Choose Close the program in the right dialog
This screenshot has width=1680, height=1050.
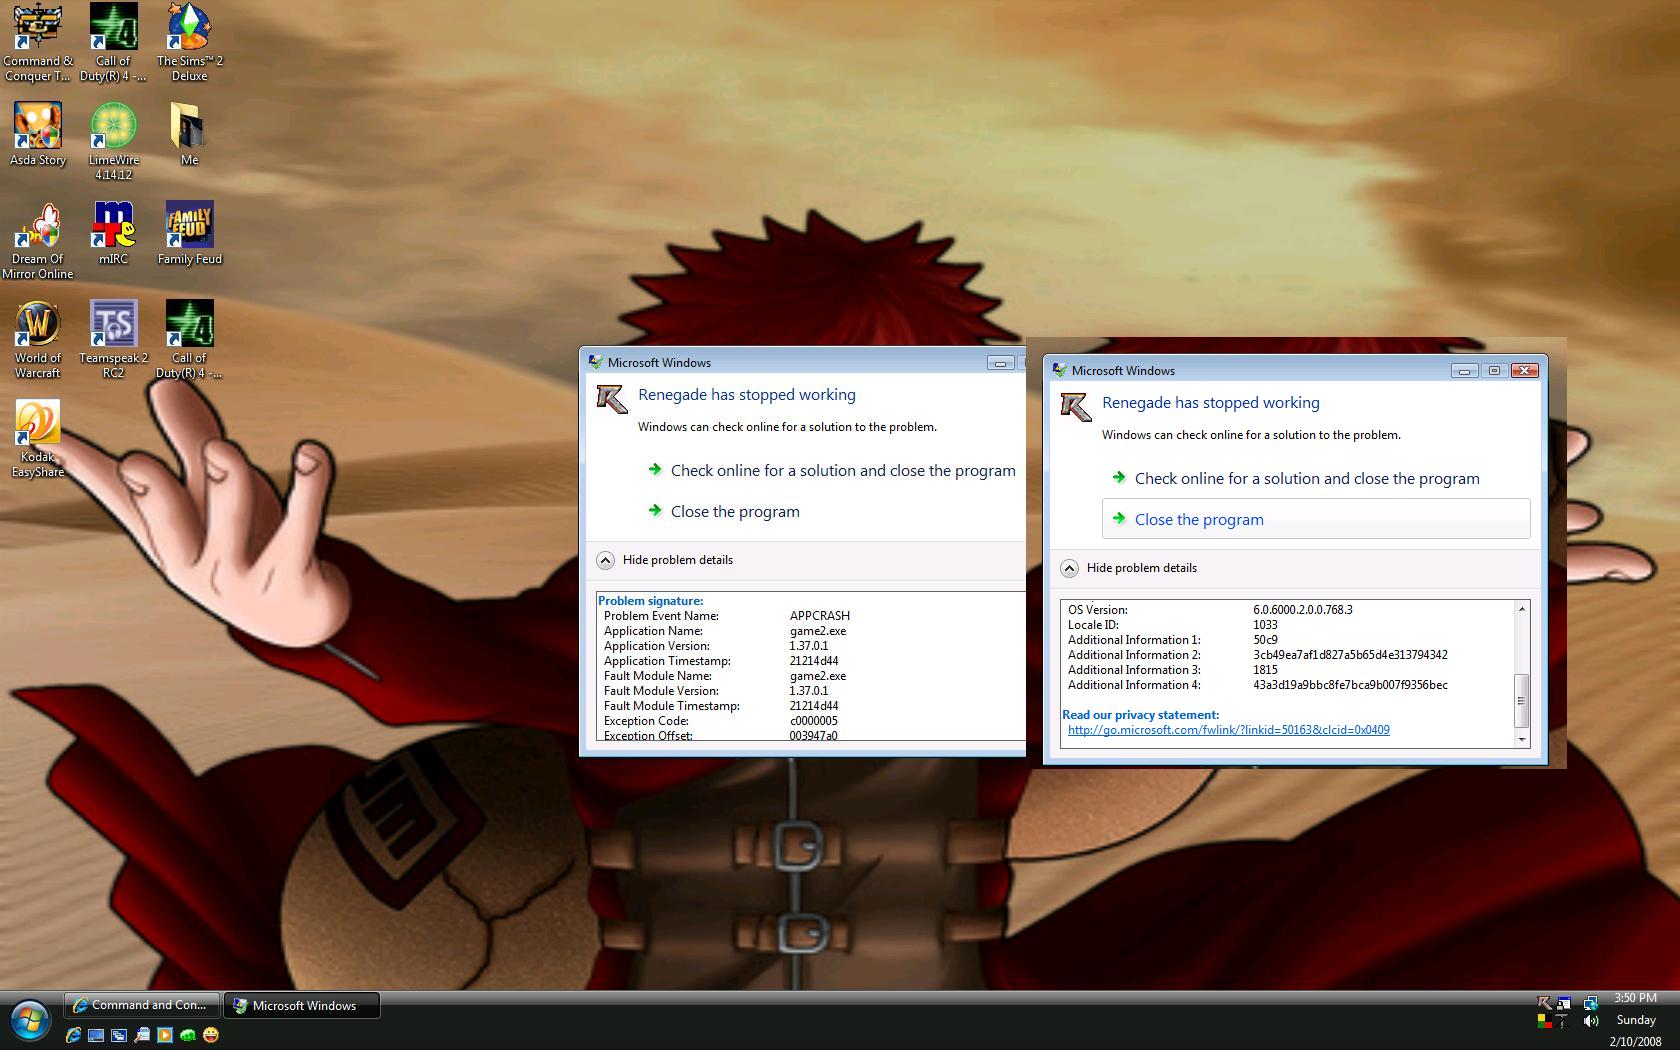(1199, 520)
